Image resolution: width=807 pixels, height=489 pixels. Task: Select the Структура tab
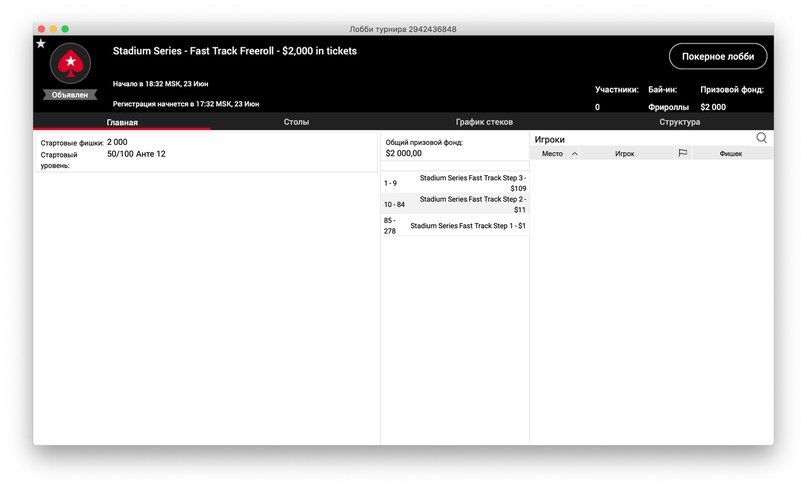pos(679,122)
